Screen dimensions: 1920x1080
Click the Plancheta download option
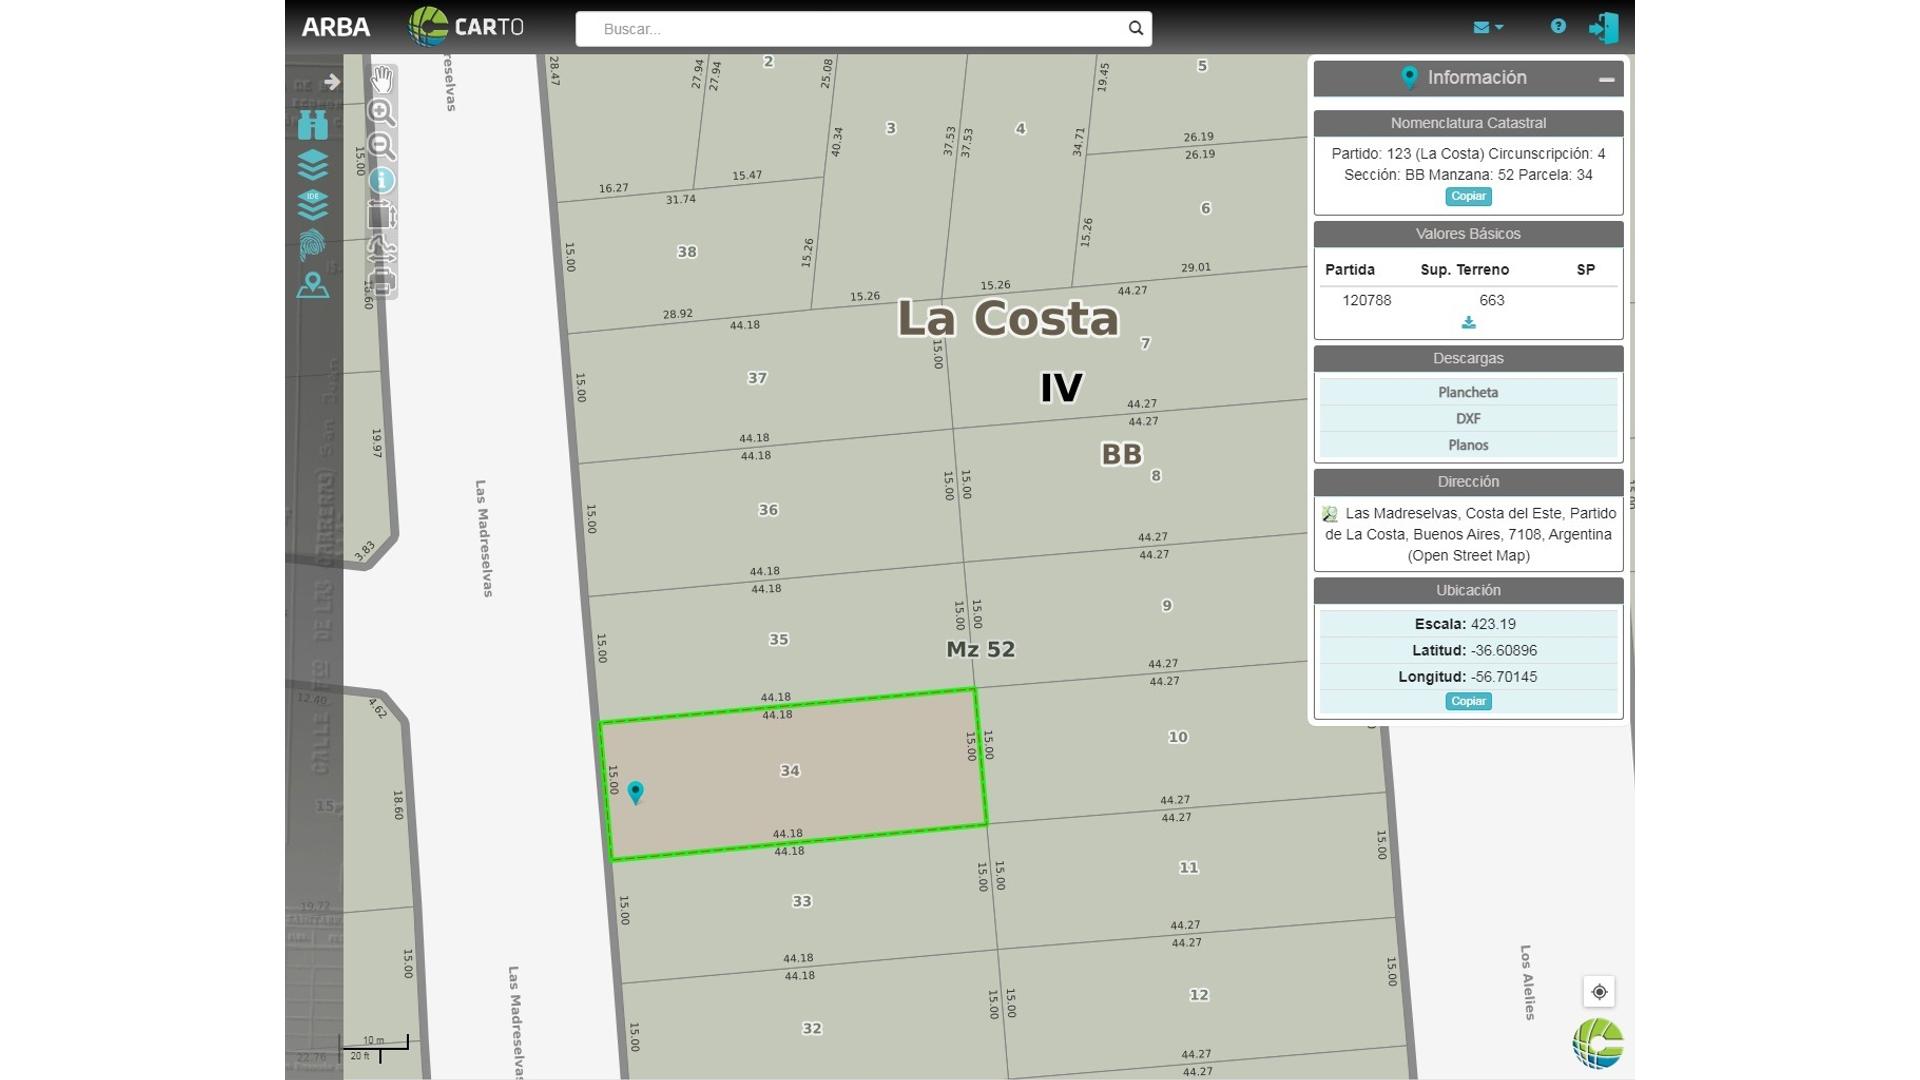tap(1468, 392)
